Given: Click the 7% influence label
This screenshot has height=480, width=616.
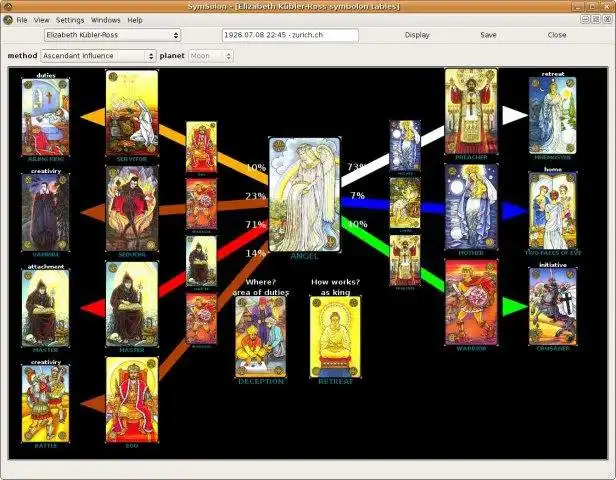Looking at the screenshot, I should [358, 195].
